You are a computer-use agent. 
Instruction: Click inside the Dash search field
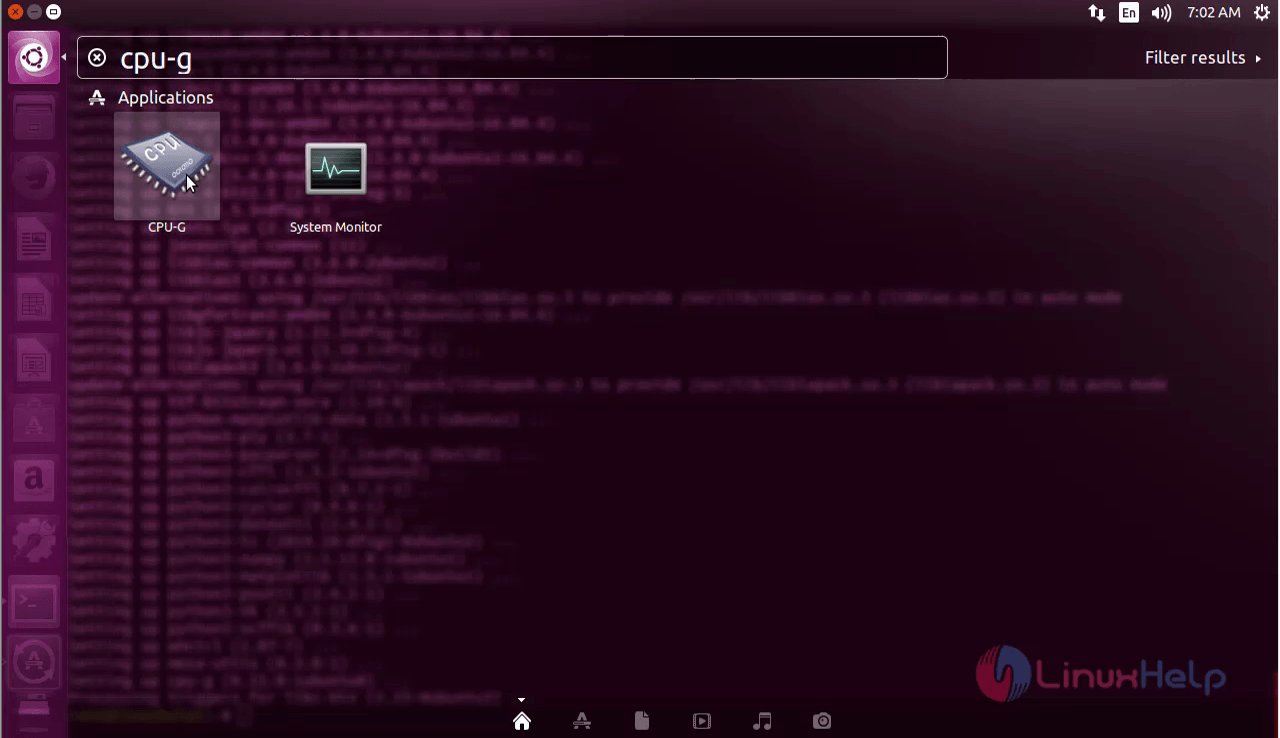512,58
